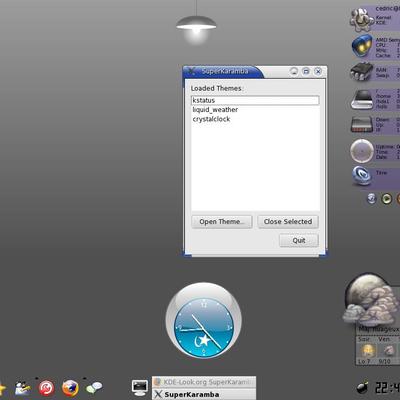The height and width of the screenshot is (400, 400).
Task: Click the X logo icon in SuperKaramba's title bar
Action: pos(191,71)
